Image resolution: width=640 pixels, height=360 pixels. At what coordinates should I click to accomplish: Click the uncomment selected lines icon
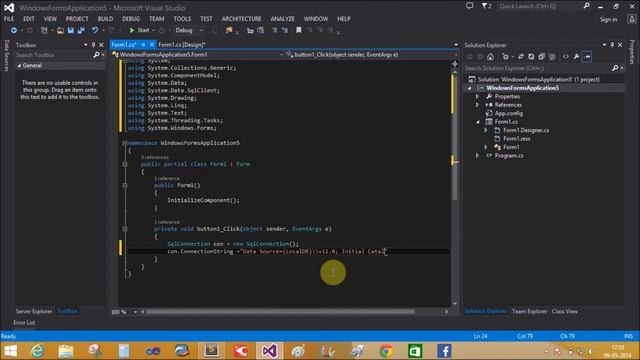(285, 30)
